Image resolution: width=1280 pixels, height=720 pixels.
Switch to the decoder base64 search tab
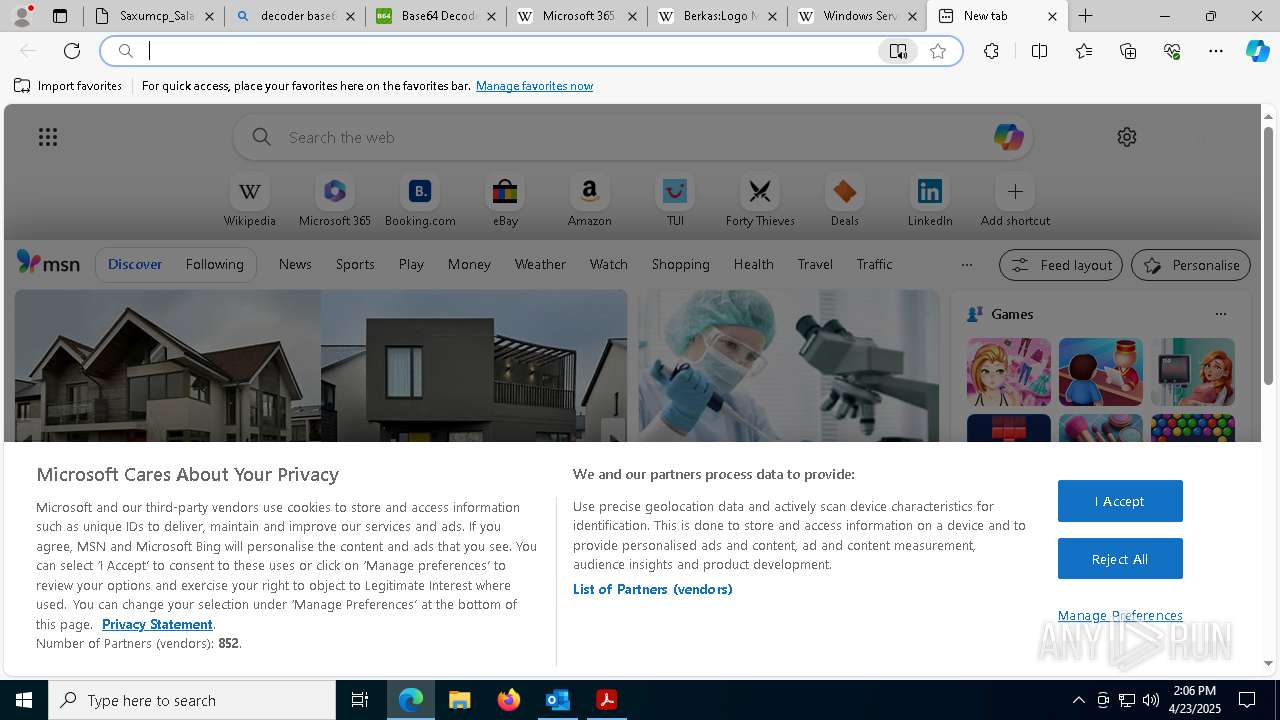294,16
